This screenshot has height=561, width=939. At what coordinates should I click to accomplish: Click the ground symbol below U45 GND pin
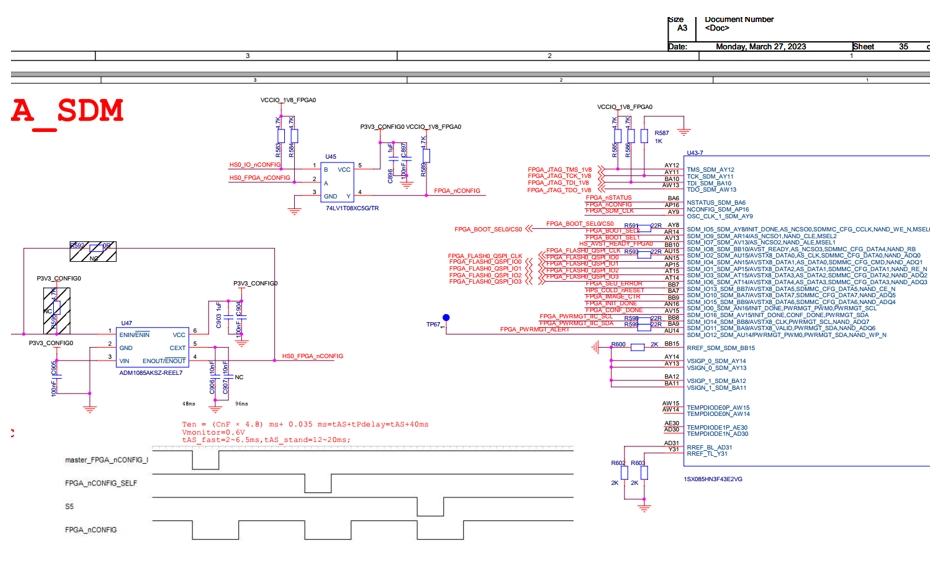pyautogui.click(x=293, y=211)
